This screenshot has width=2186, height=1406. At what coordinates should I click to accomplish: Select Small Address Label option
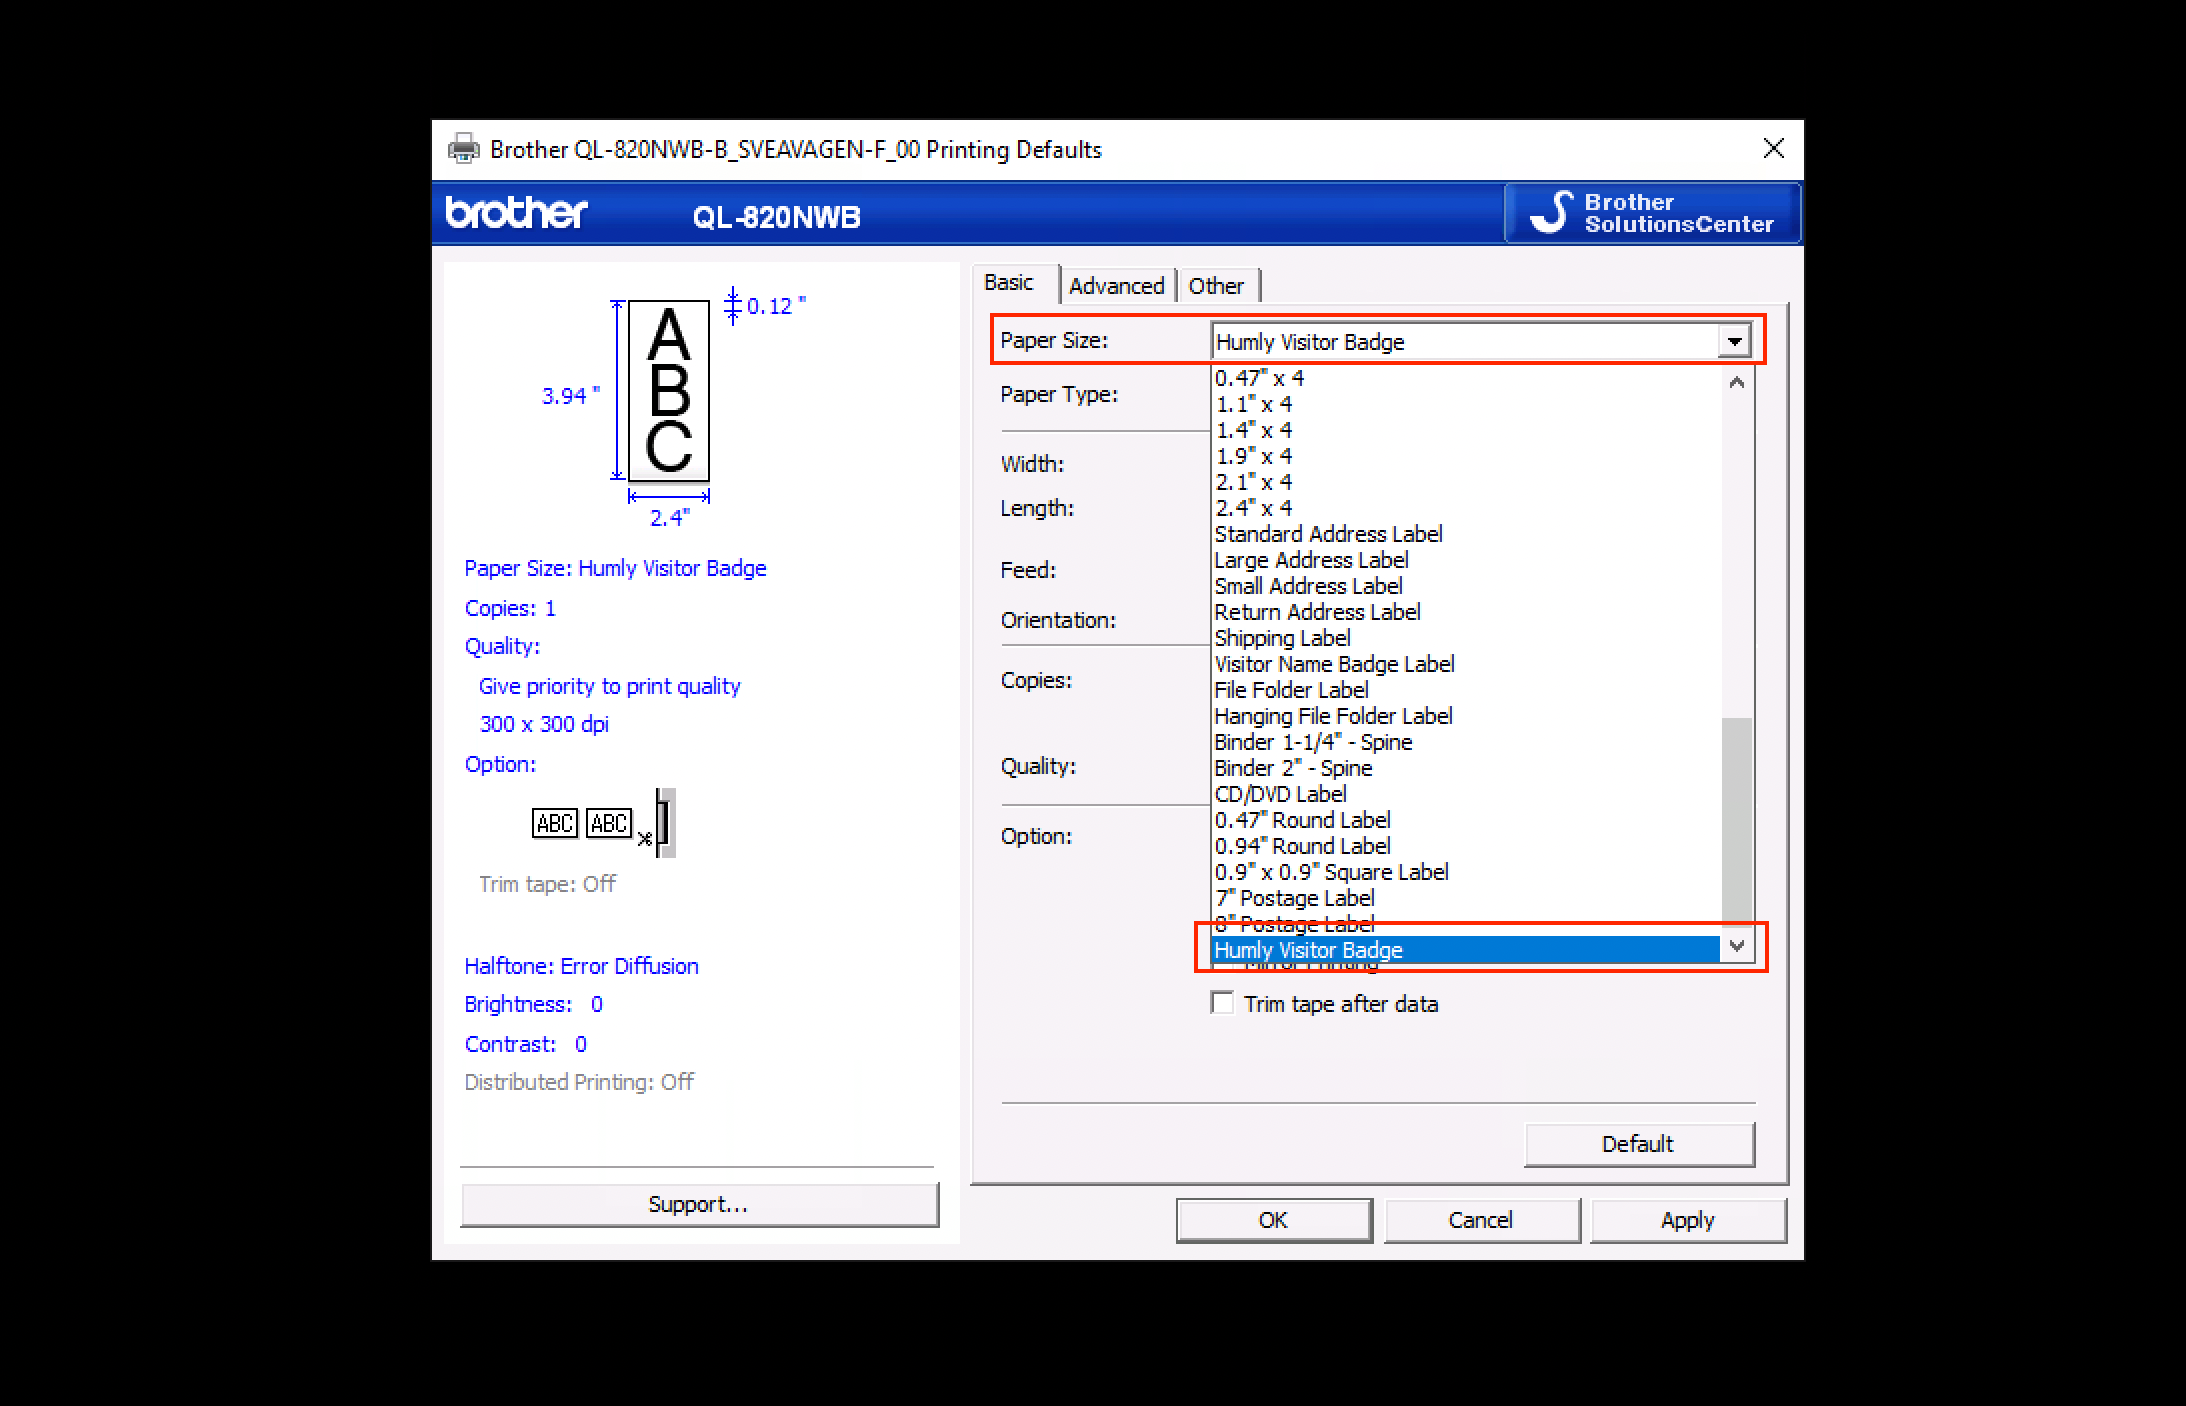click(1467, 586)
